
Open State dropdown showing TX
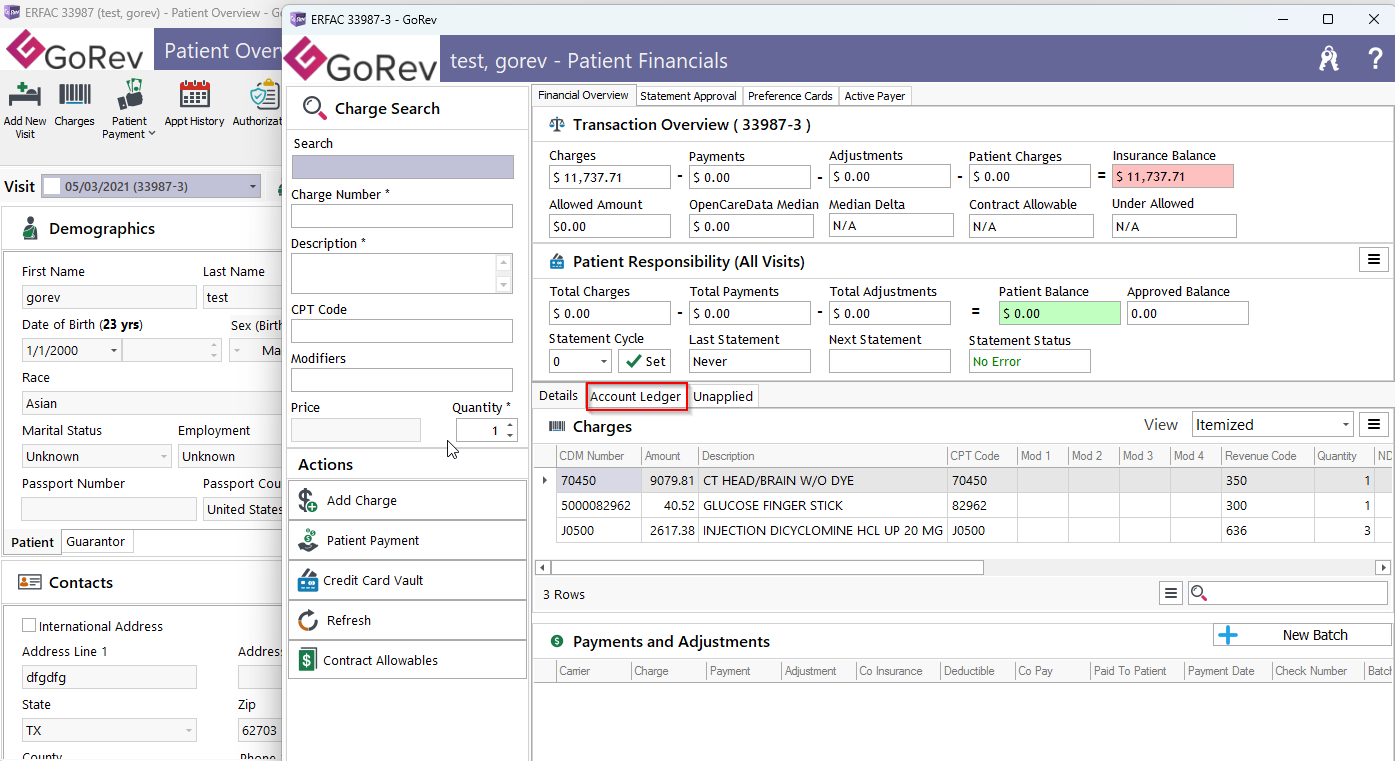click(189, 730)
